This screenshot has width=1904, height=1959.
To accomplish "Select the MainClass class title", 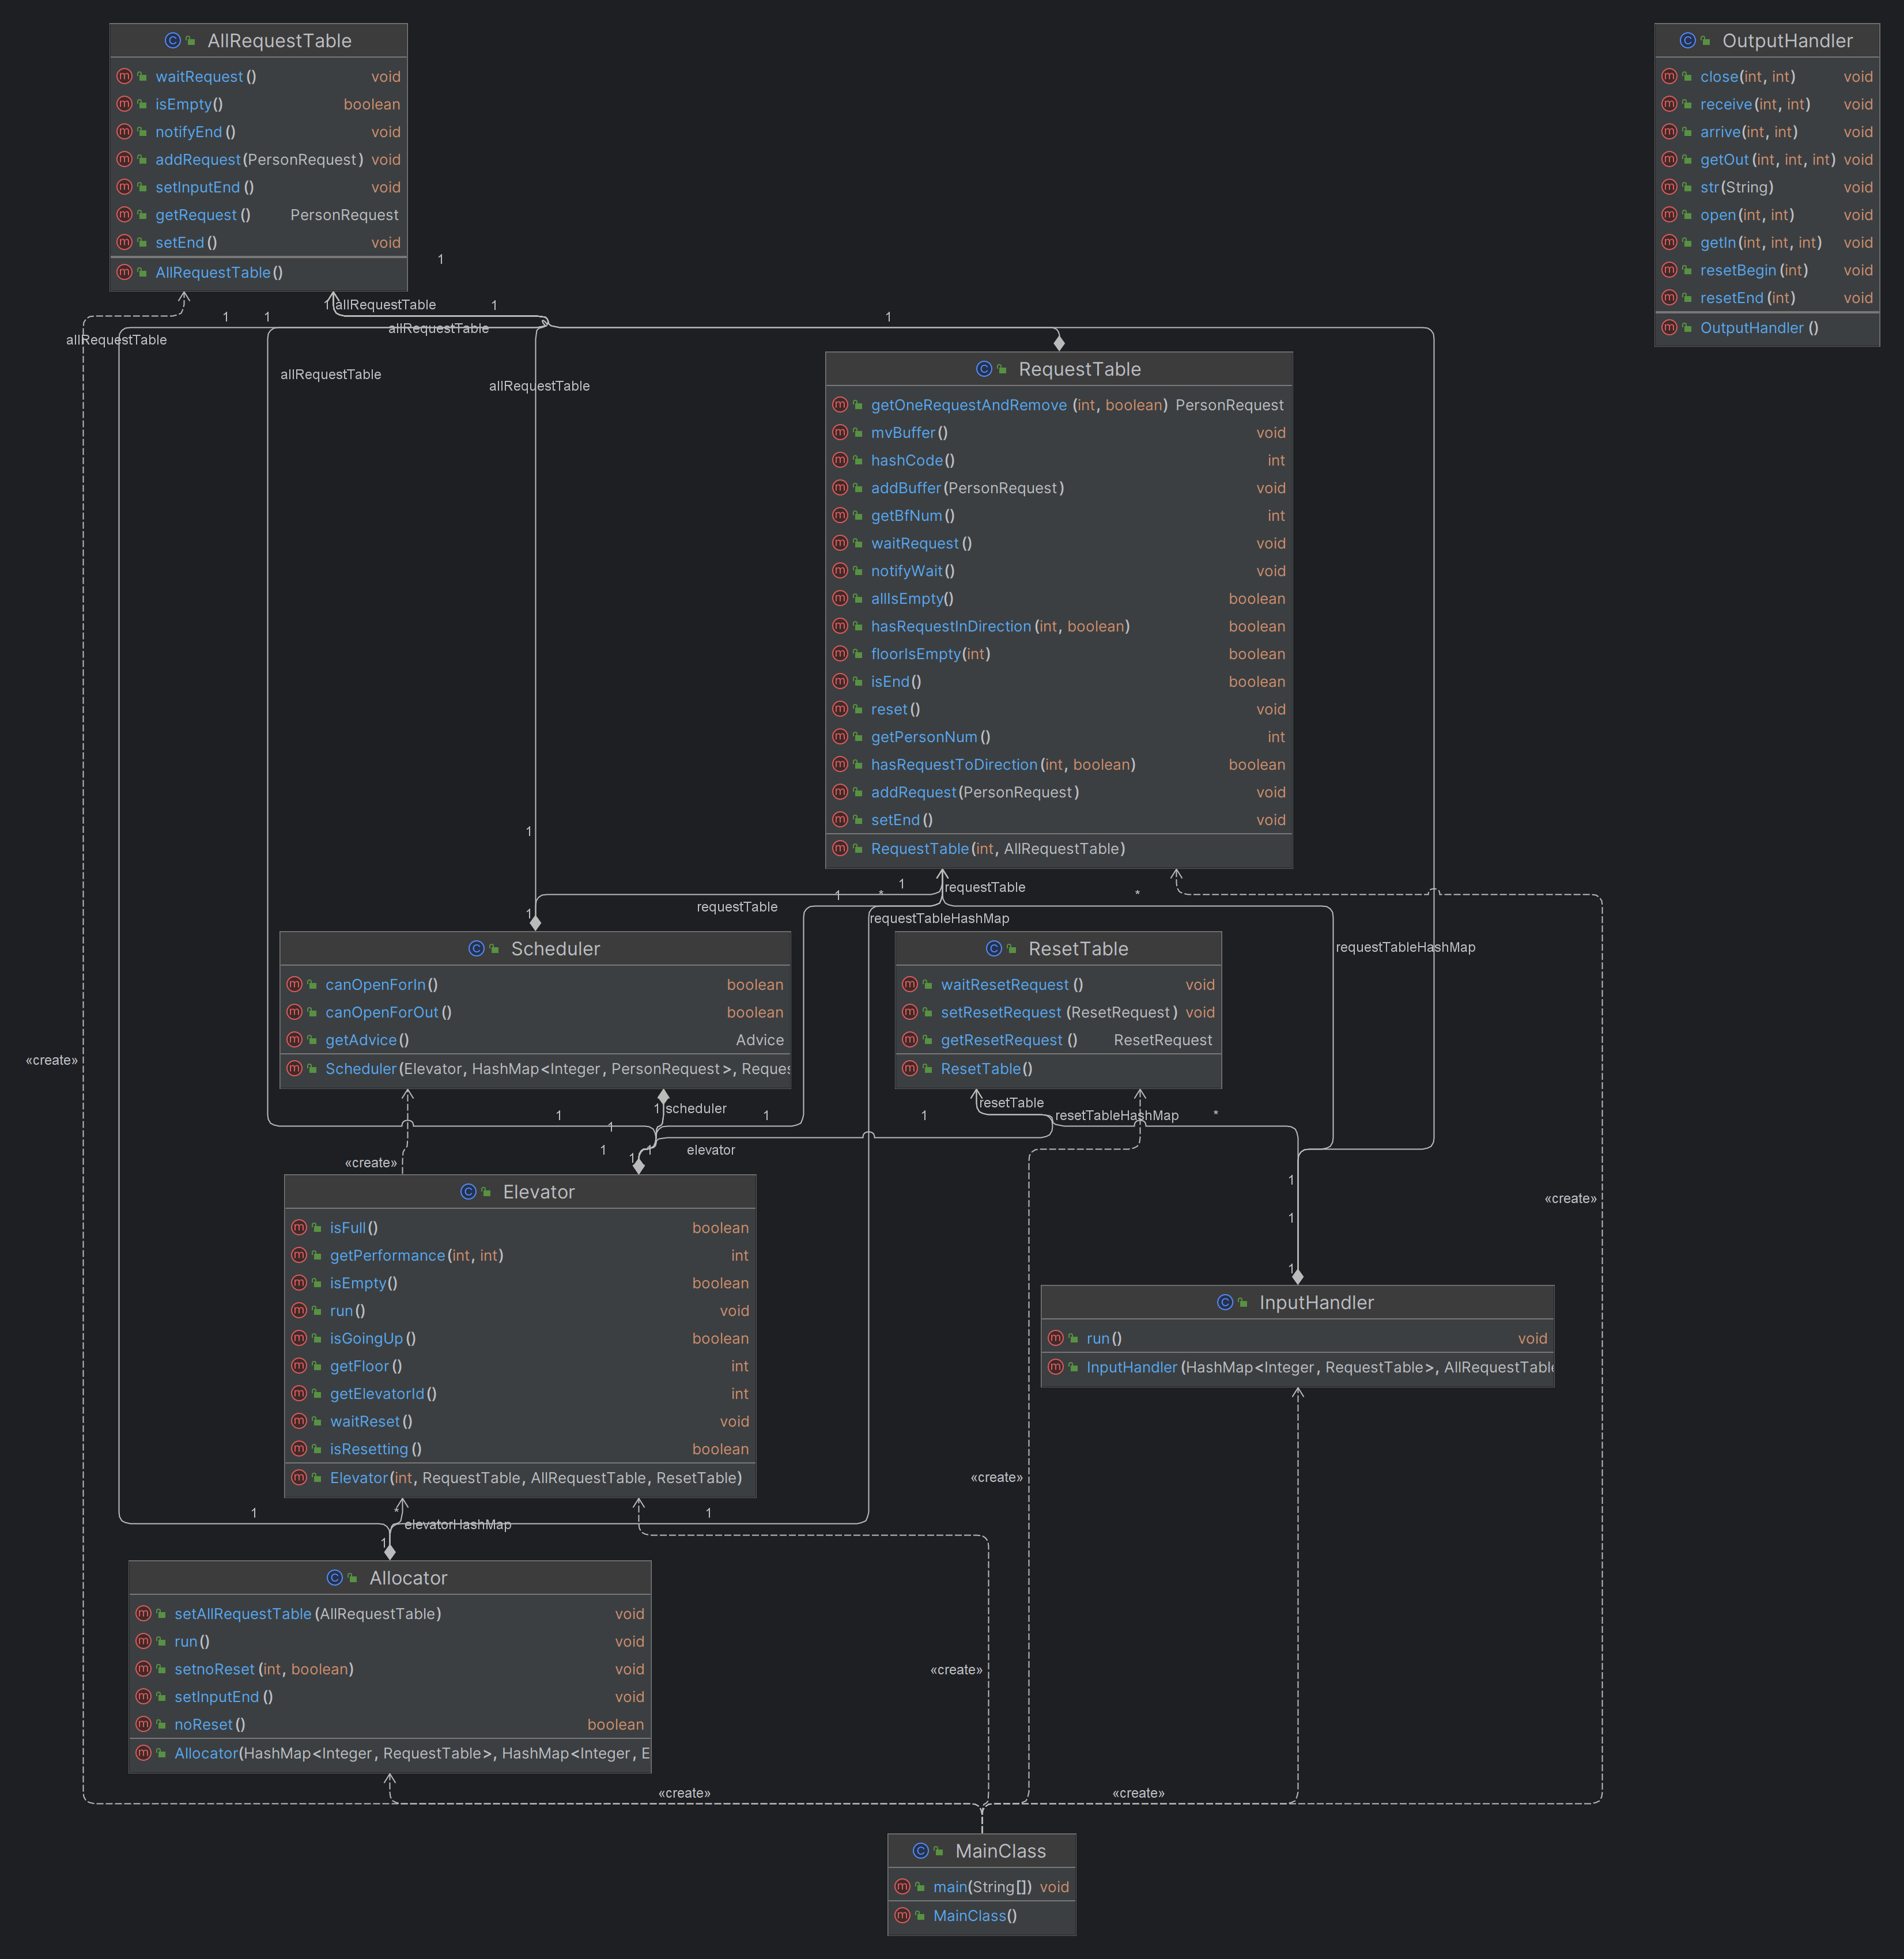I will [x=1000, y=1851].
